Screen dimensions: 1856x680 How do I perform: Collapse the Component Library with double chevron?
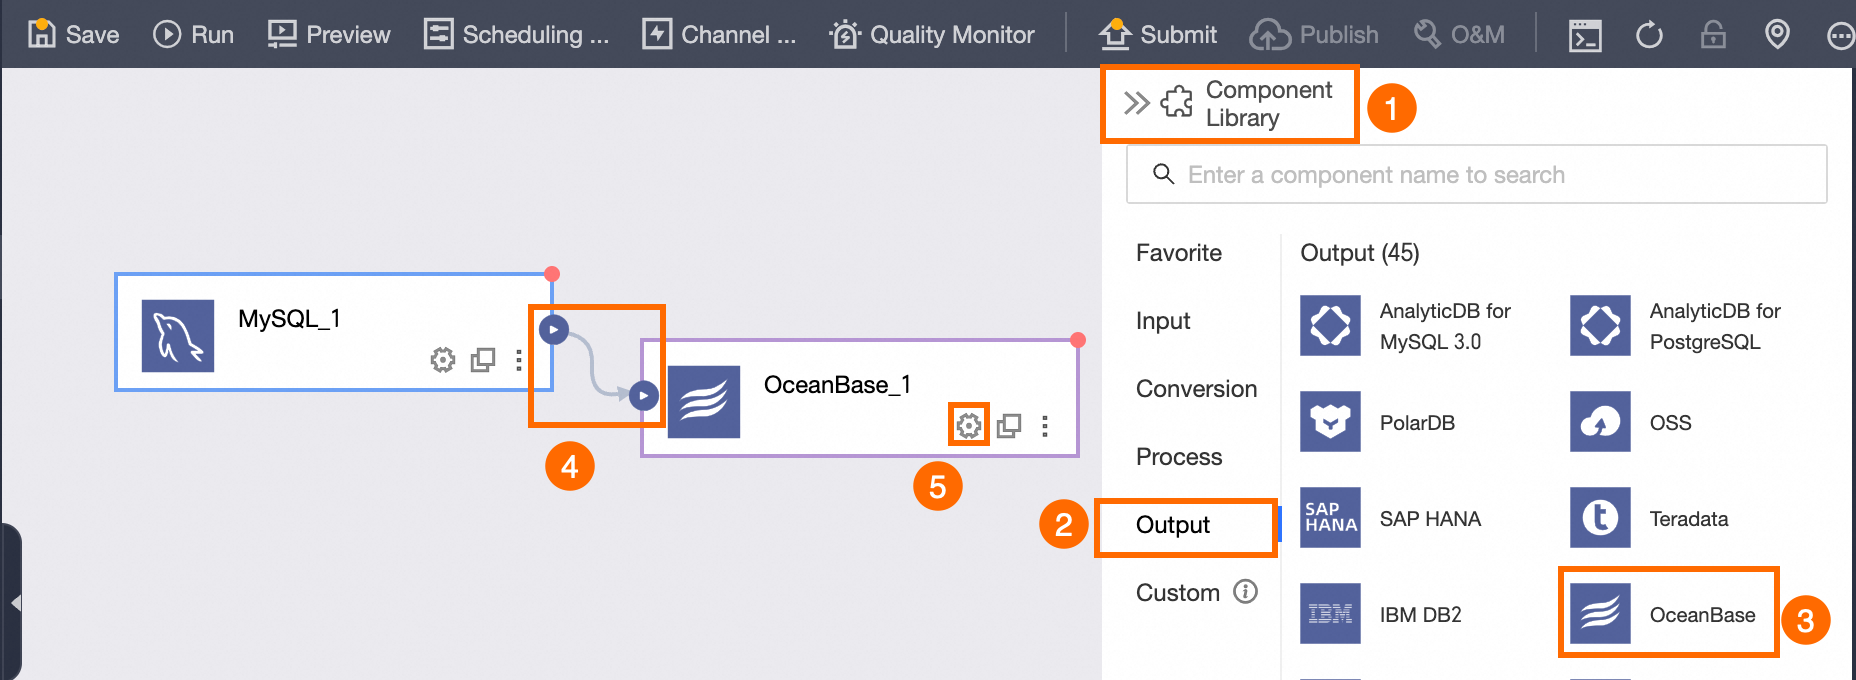(x=1136, y=103)
